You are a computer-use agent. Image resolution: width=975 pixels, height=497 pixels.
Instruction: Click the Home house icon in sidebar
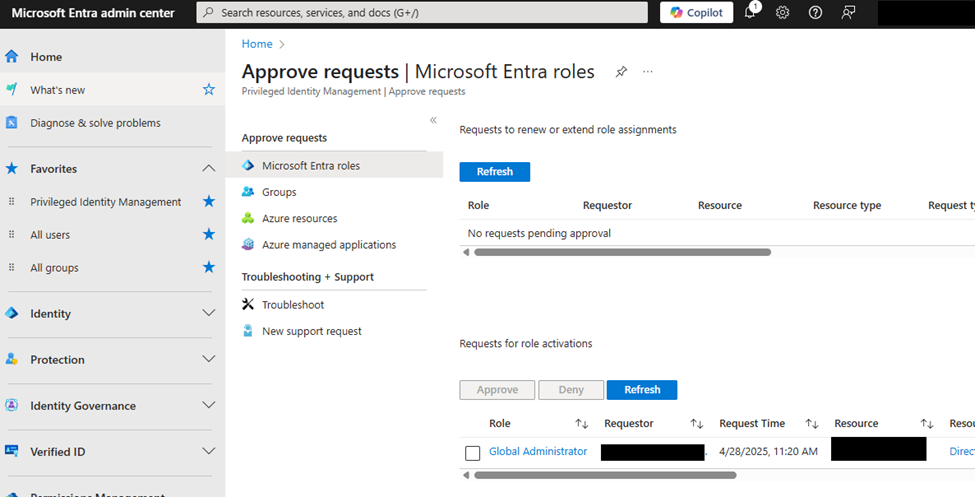pos(12,57)
